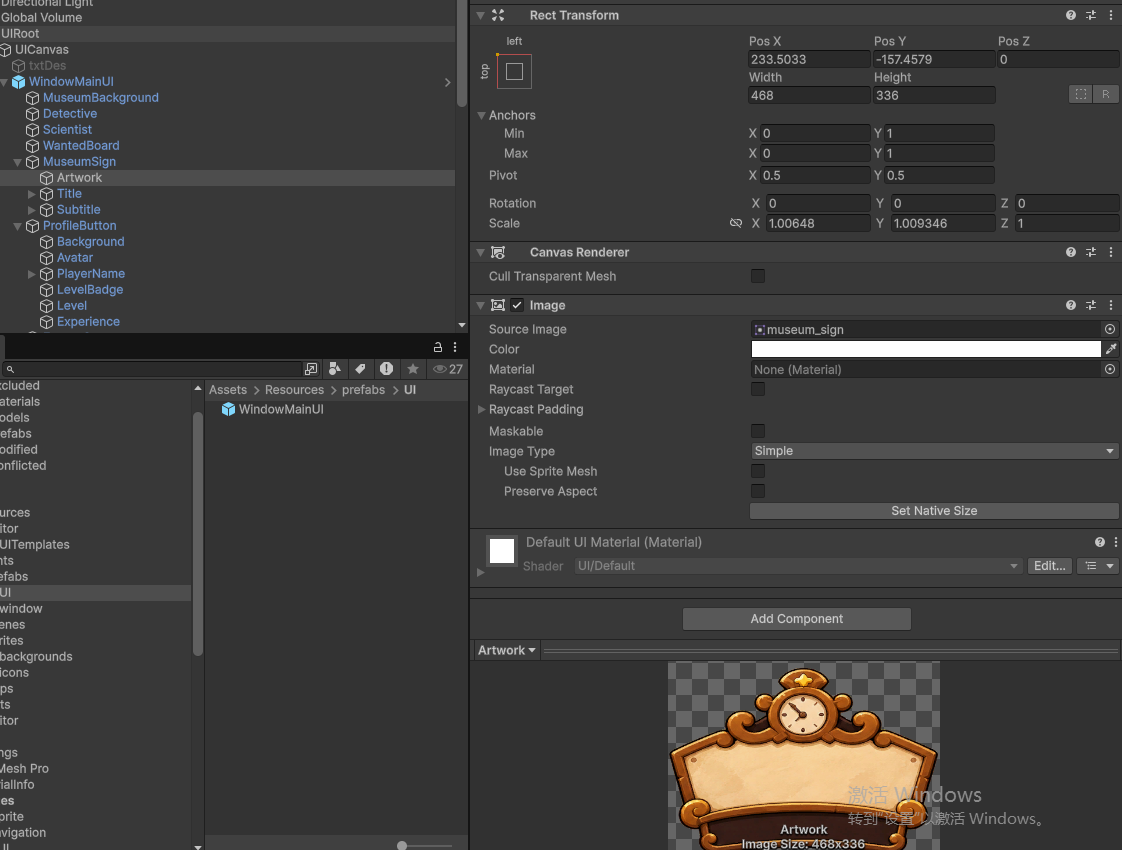Viewport: 1122px width, 850px height.
Task: Open Canvas Renderer component more-options menu
Action: pos(1111,252)
